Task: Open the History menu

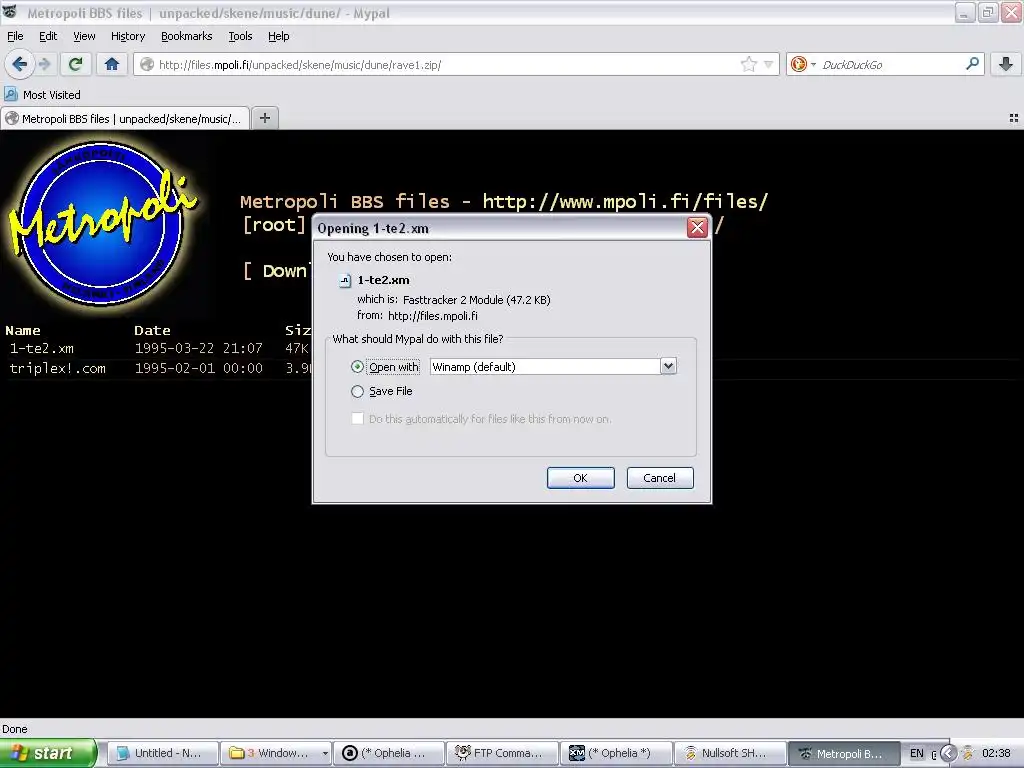Action: tap(127, 36)
